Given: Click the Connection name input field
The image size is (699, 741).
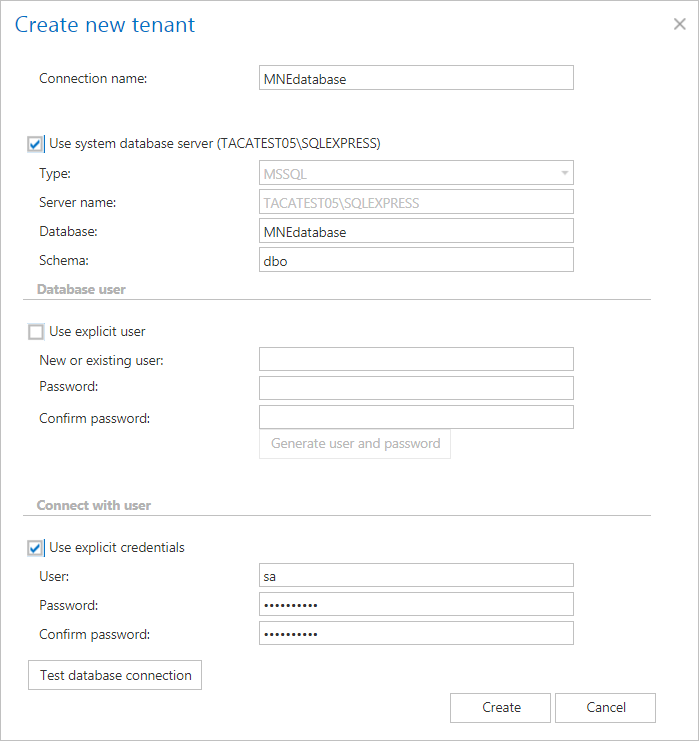Looking at the screenshot, I should [415, 78].
